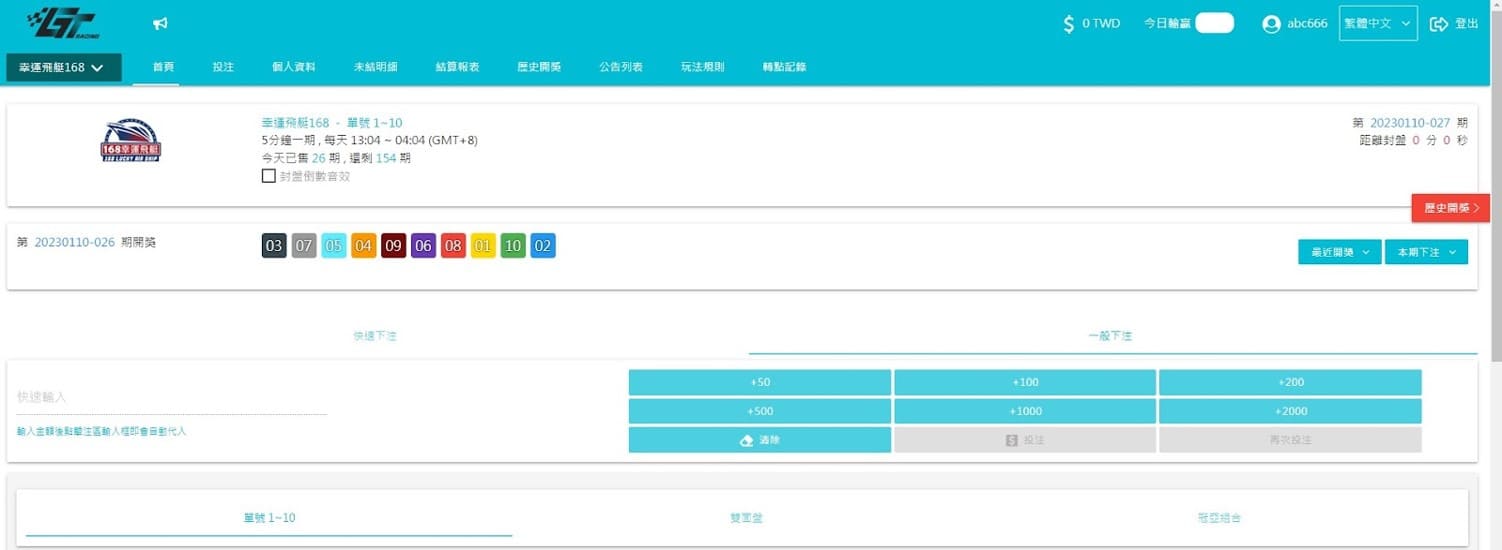Click the dollar balance icon
The width and height of the screenshot is (1502, 550).
click(x=1069, y=23)
